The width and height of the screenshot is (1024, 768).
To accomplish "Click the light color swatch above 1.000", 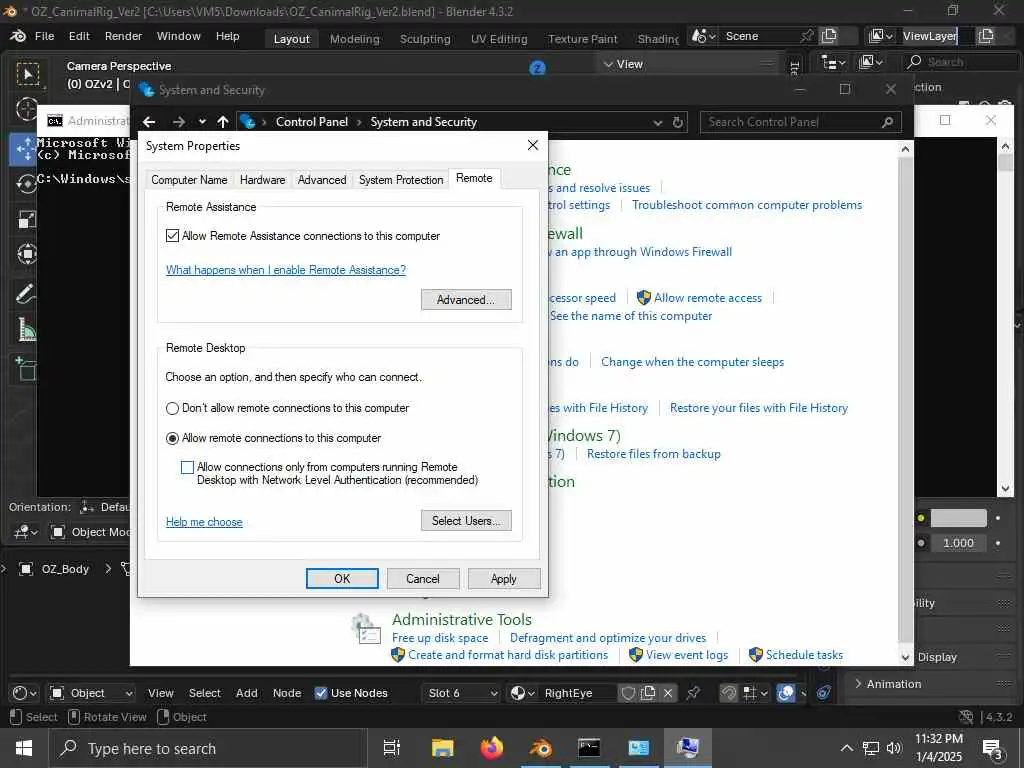I will (x=958, y=518).
